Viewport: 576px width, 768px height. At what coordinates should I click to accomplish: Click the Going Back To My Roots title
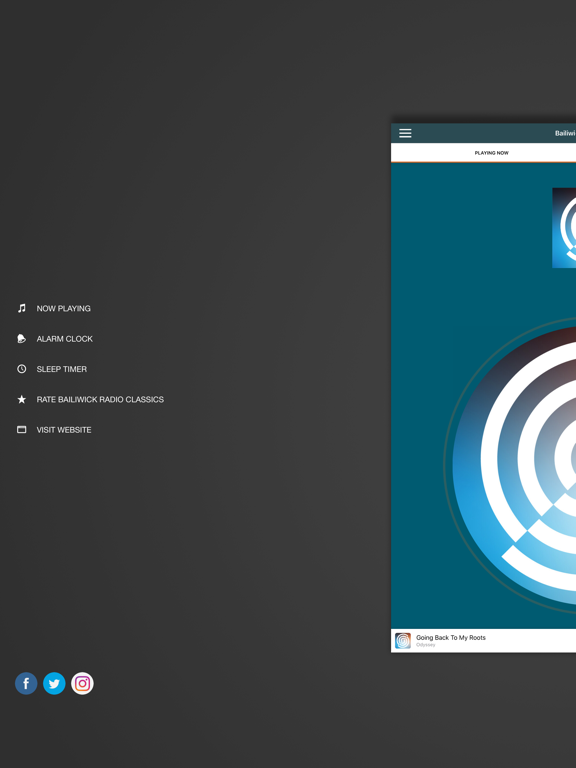pyautogui.click(x=451, y=638)
